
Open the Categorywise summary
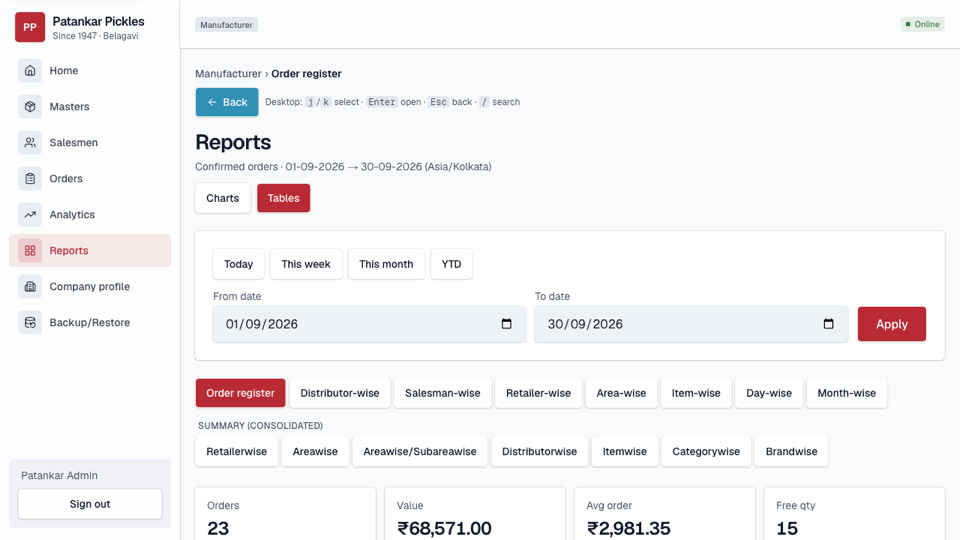point(706,452)
